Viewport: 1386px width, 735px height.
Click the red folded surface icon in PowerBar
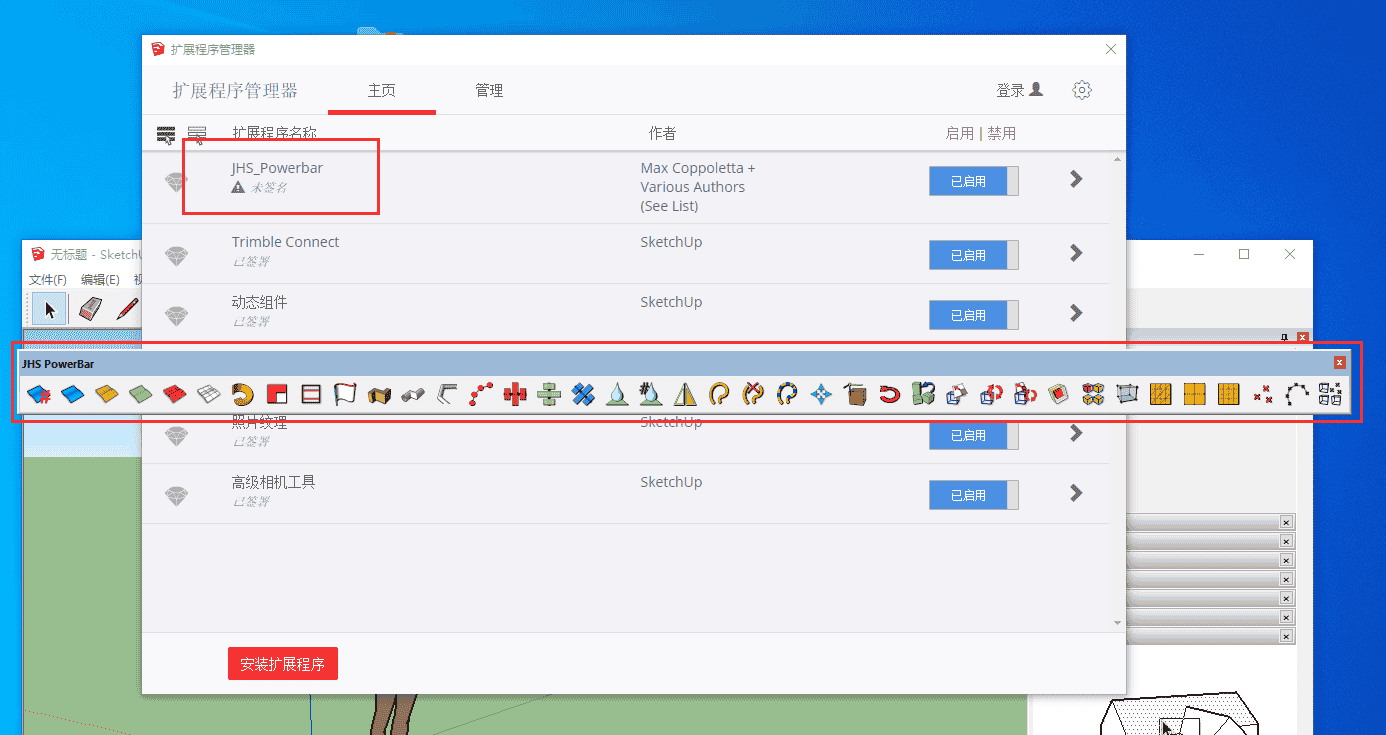coord(175,394)
